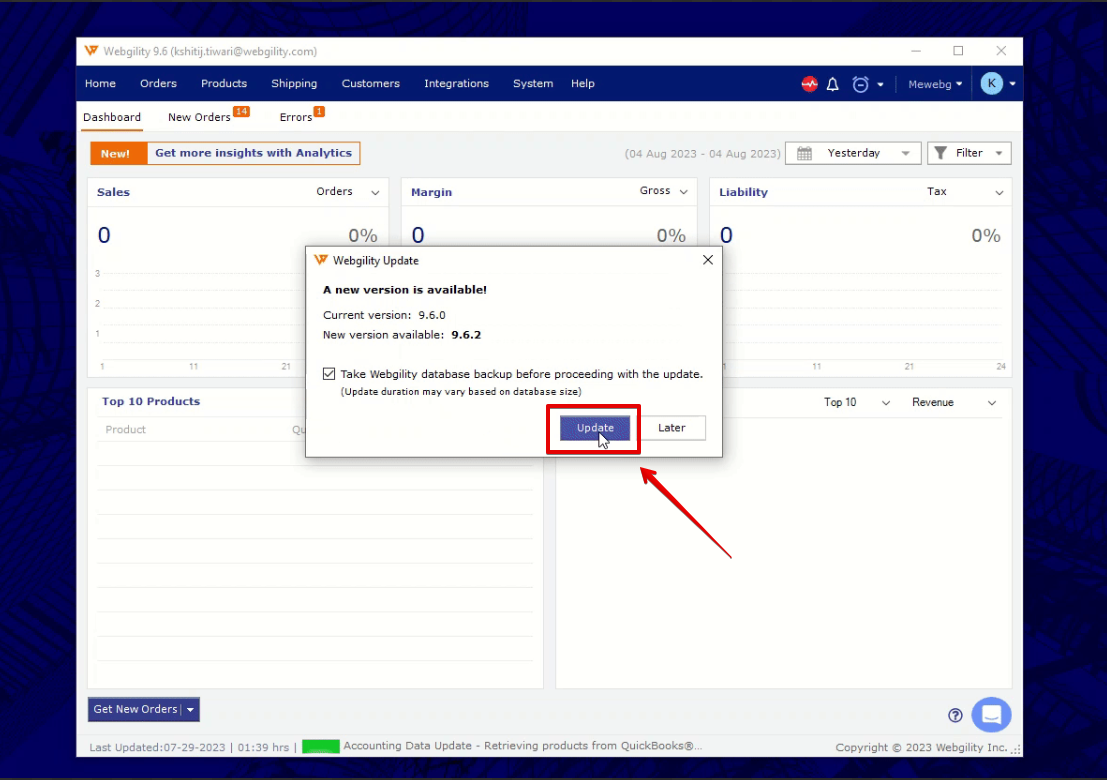The image size is (1107, 780).
Task: Open the Revenue dropdown
Action: (x=954, y=402)
